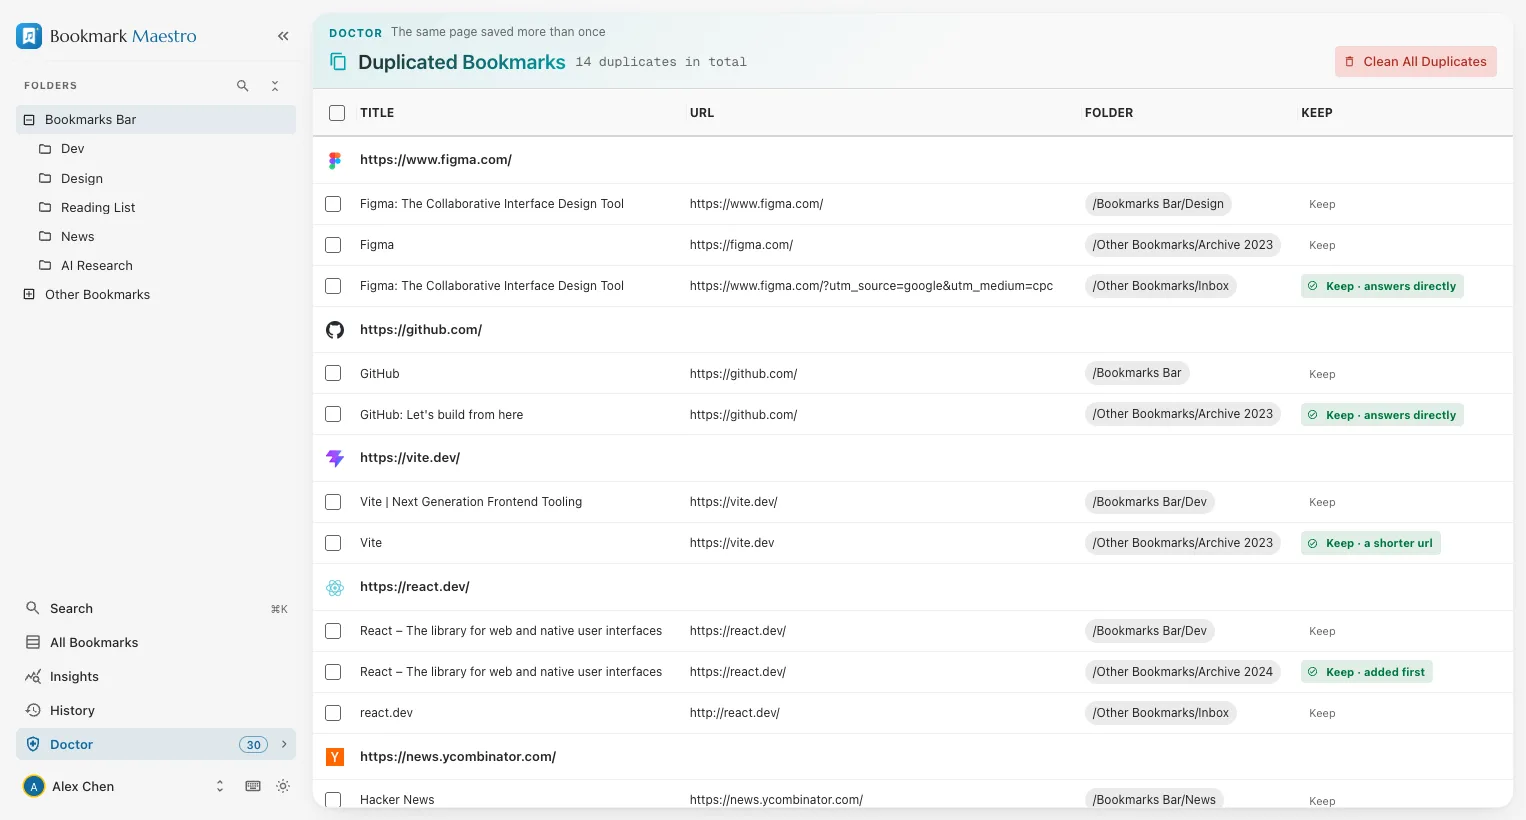The image size is (1526, 820).
Task: Click the /Bookmarks Bar/News folder tag
Action: tap(1154, 799)
